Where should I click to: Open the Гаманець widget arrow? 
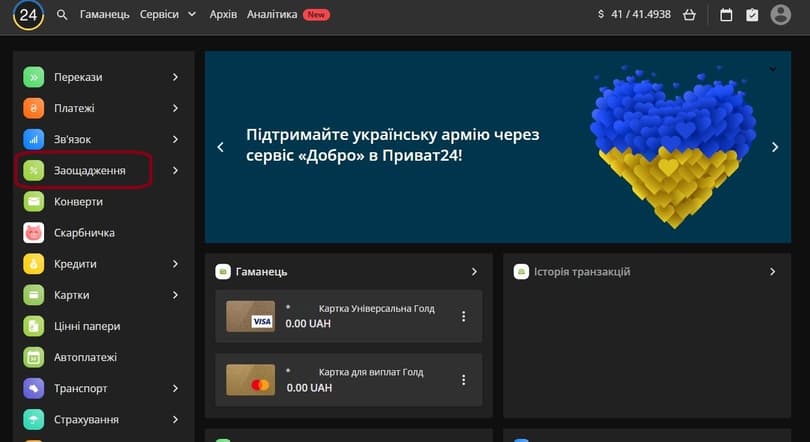(474, 272)
